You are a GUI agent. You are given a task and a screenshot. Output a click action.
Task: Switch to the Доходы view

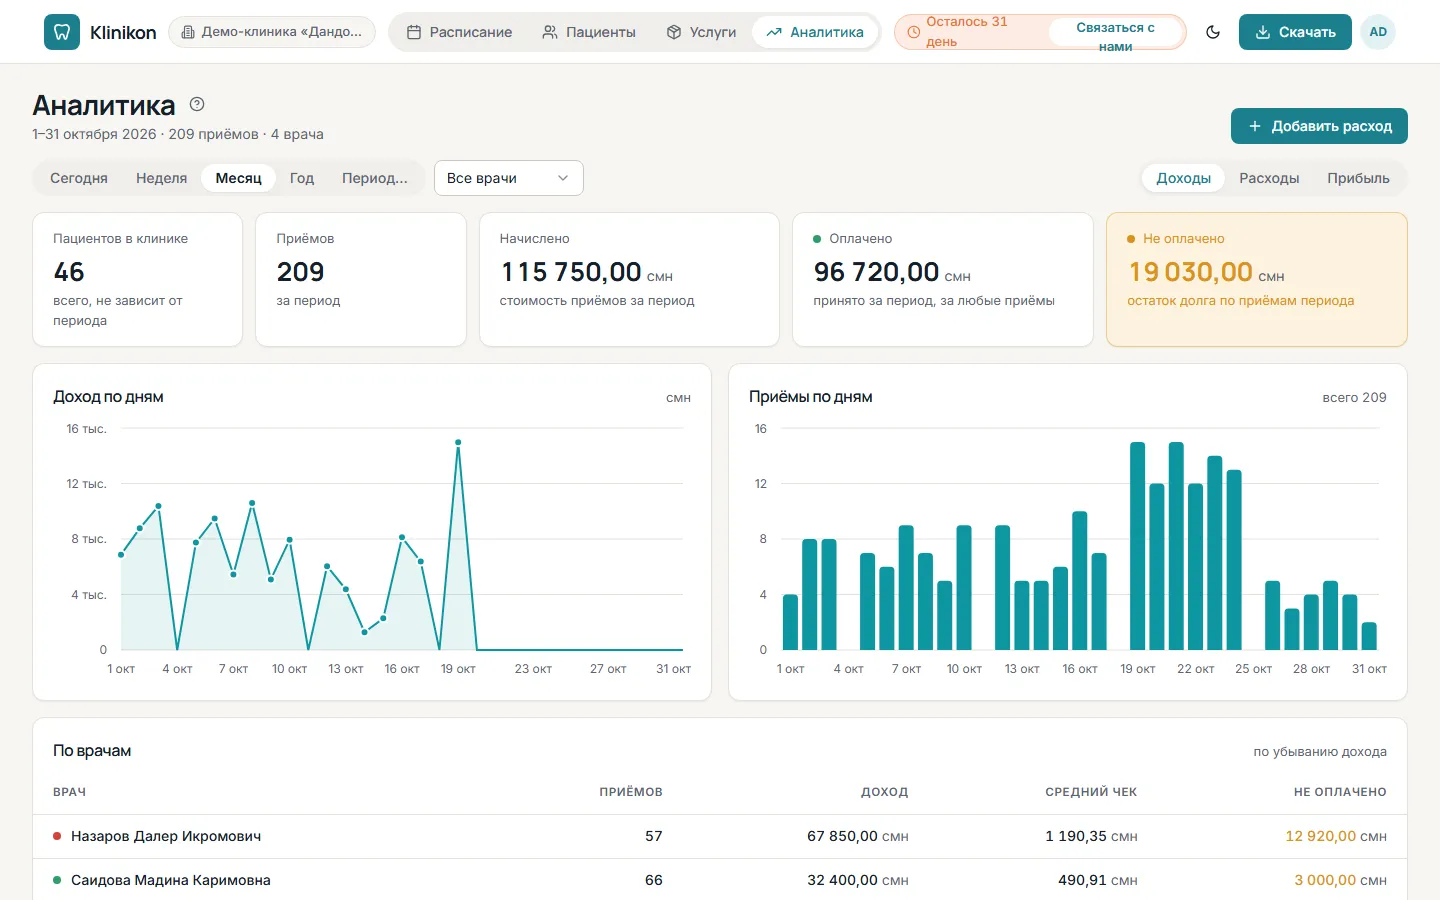tap(1184, 178)
